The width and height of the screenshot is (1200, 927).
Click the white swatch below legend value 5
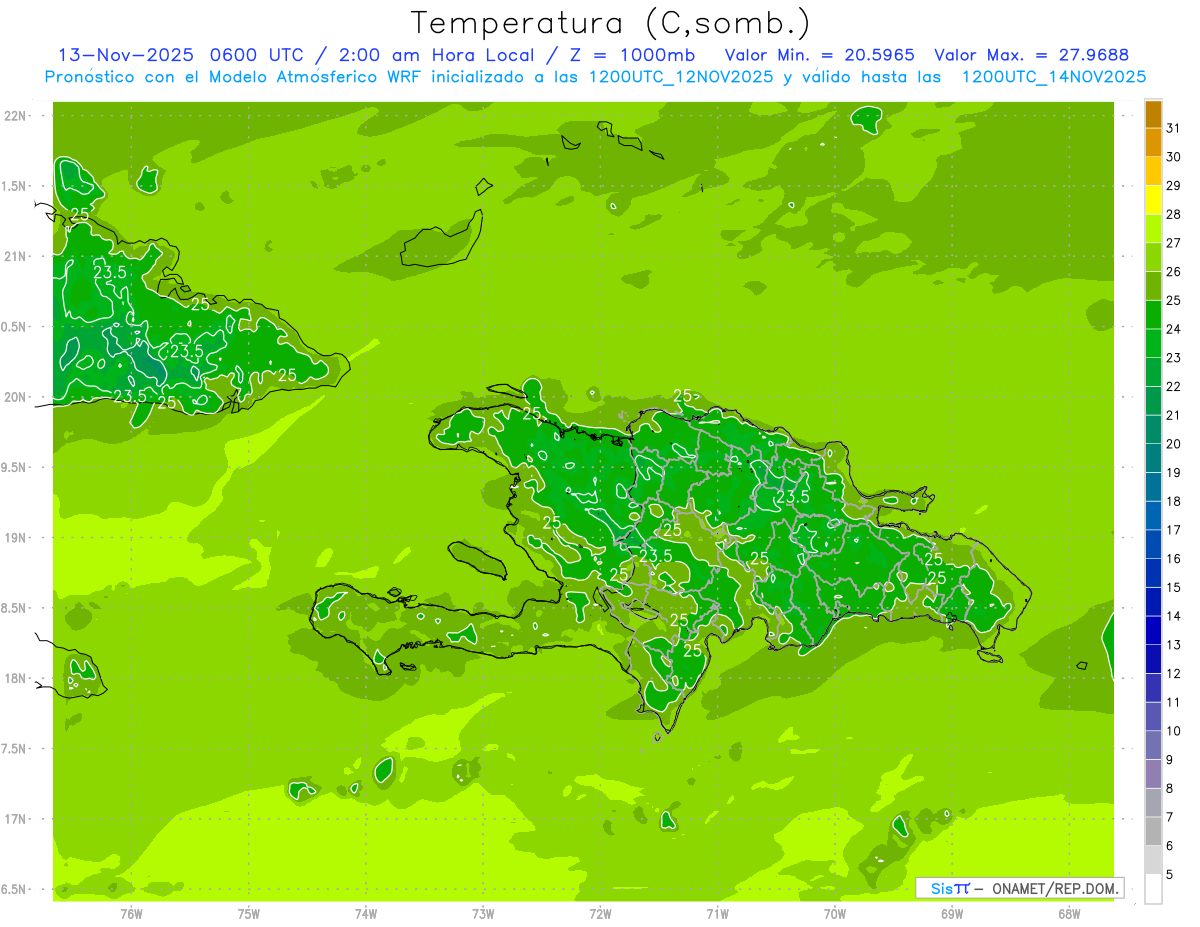[x=1153, y=889]
